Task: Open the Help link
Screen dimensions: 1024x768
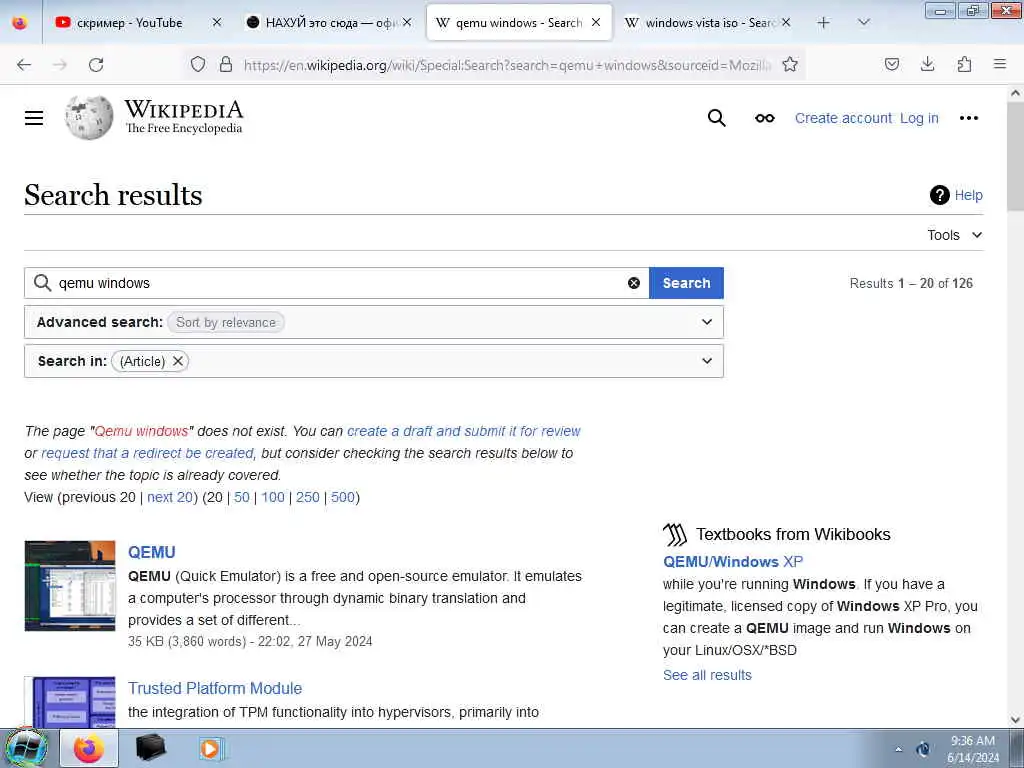Action: pos(968,195)
